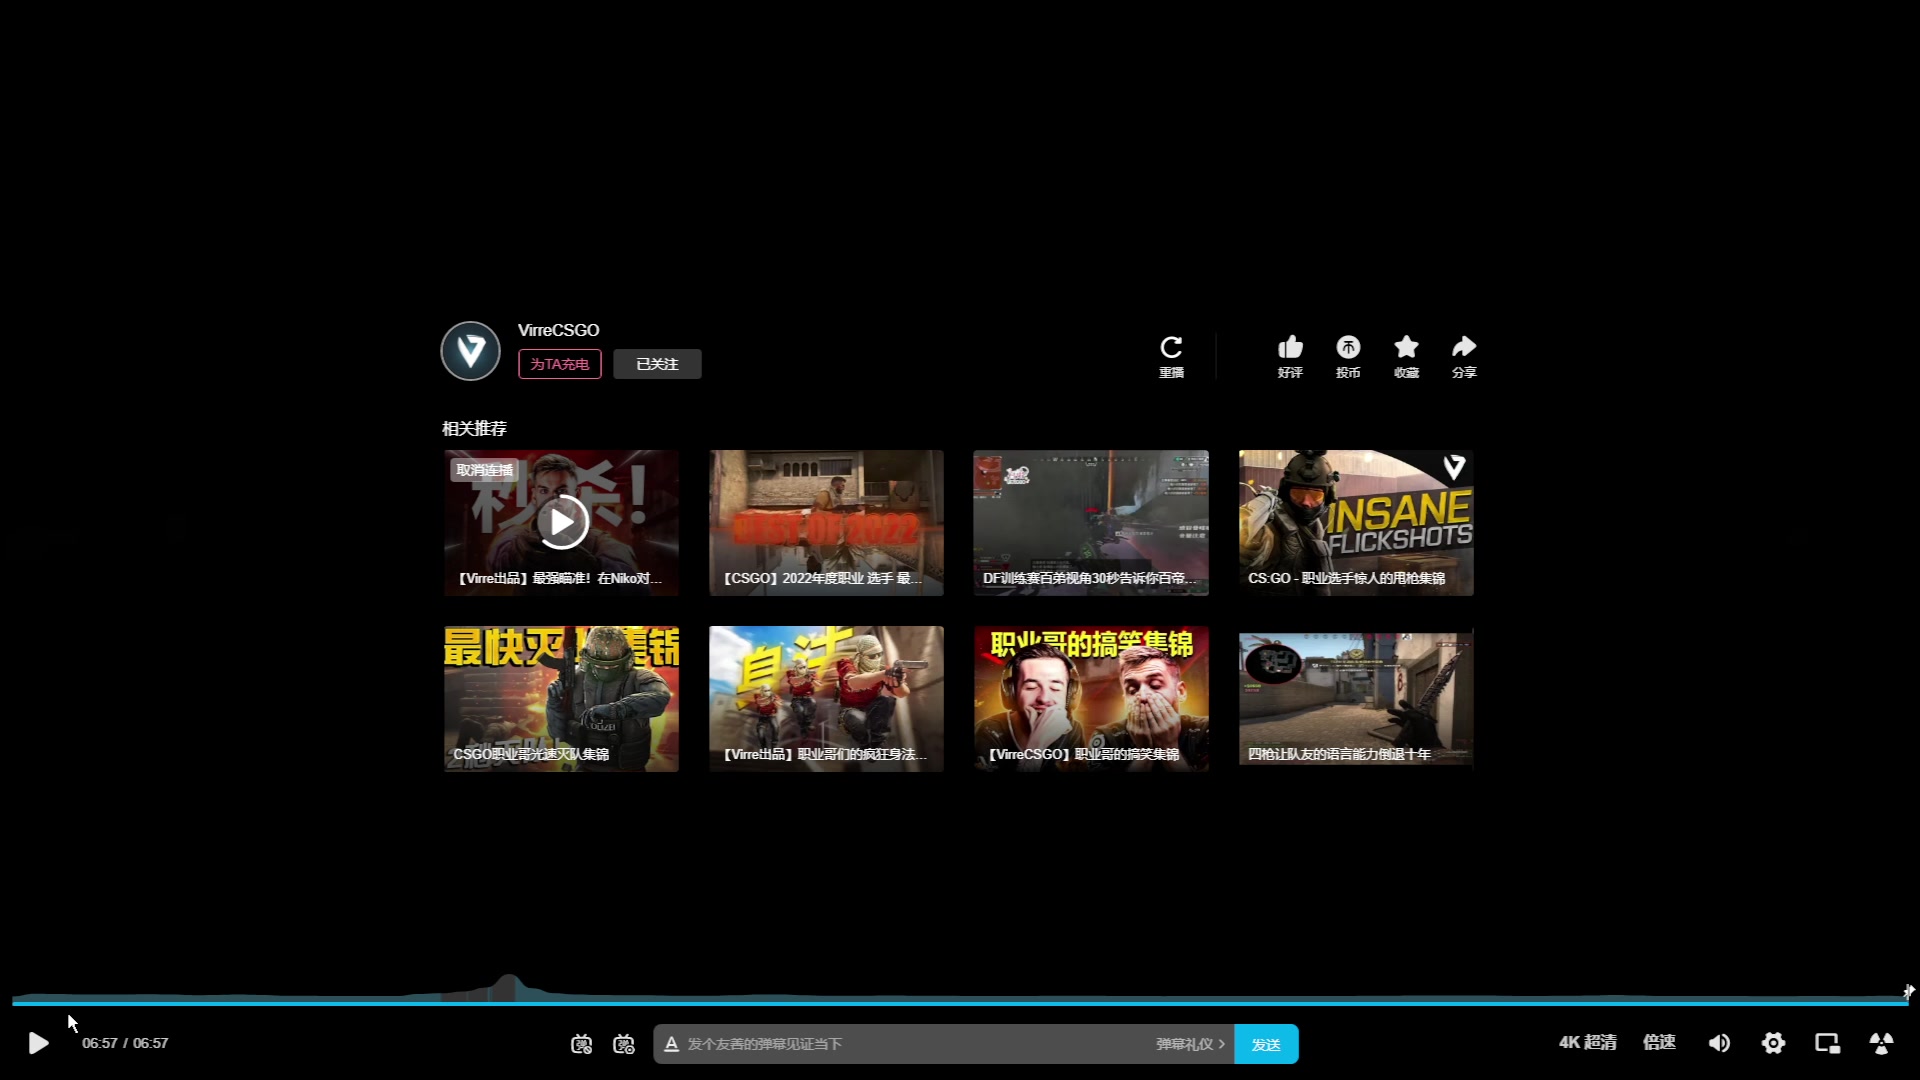Add video to favorites (收藏)

click(1406, 347)
